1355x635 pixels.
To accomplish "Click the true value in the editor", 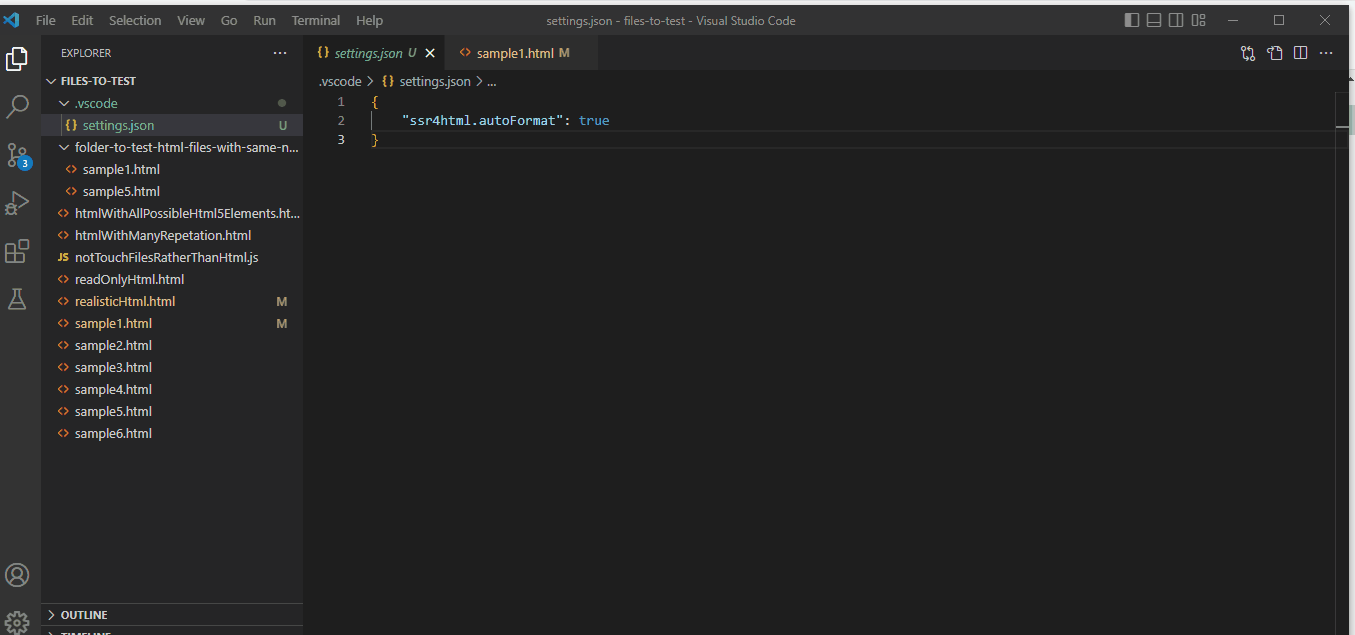I will (594, 121).
